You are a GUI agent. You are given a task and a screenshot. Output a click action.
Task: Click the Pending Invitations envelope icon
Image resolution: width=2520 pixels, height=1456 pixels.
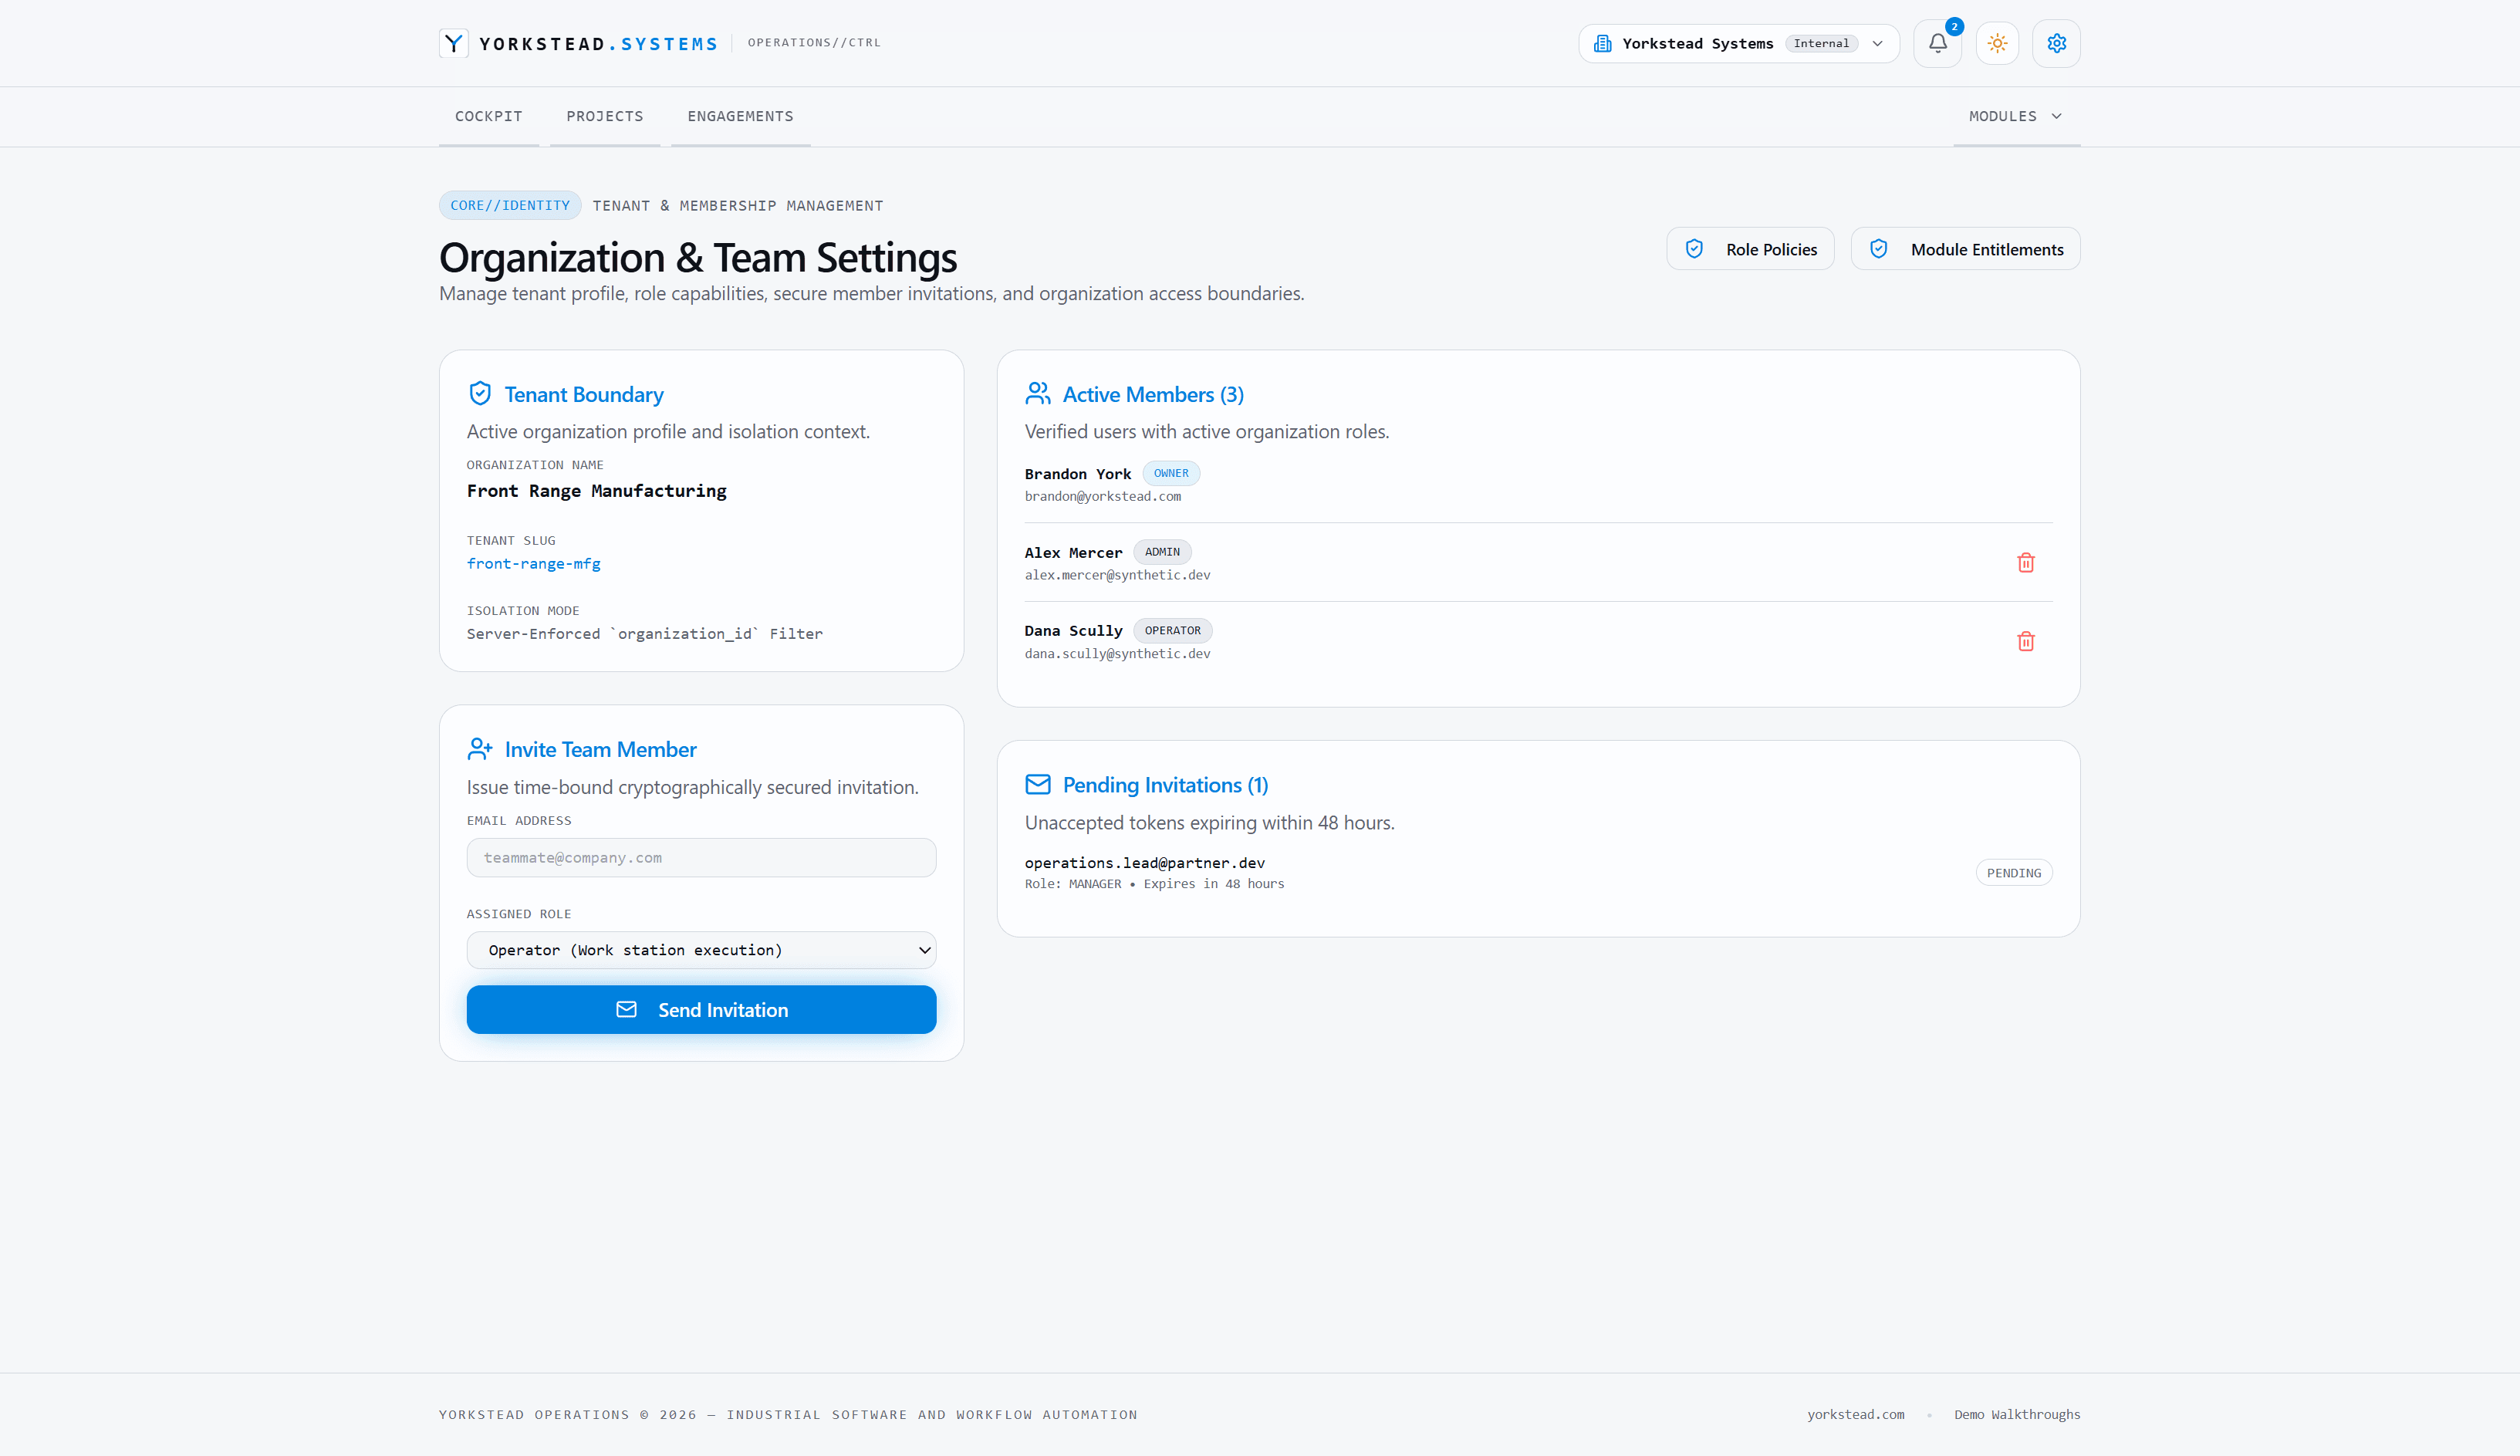[x=1038, y=785]
